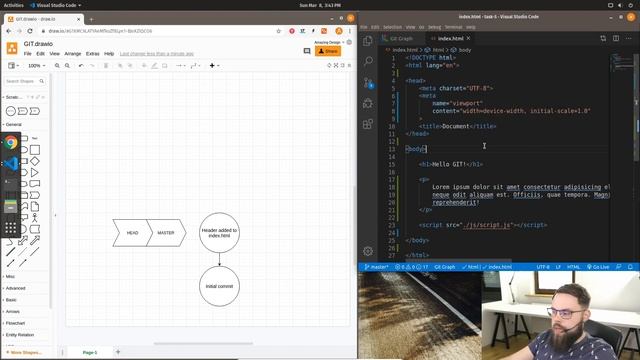
Task: Open VS Code Explorer icon
Action: [368, 40]
